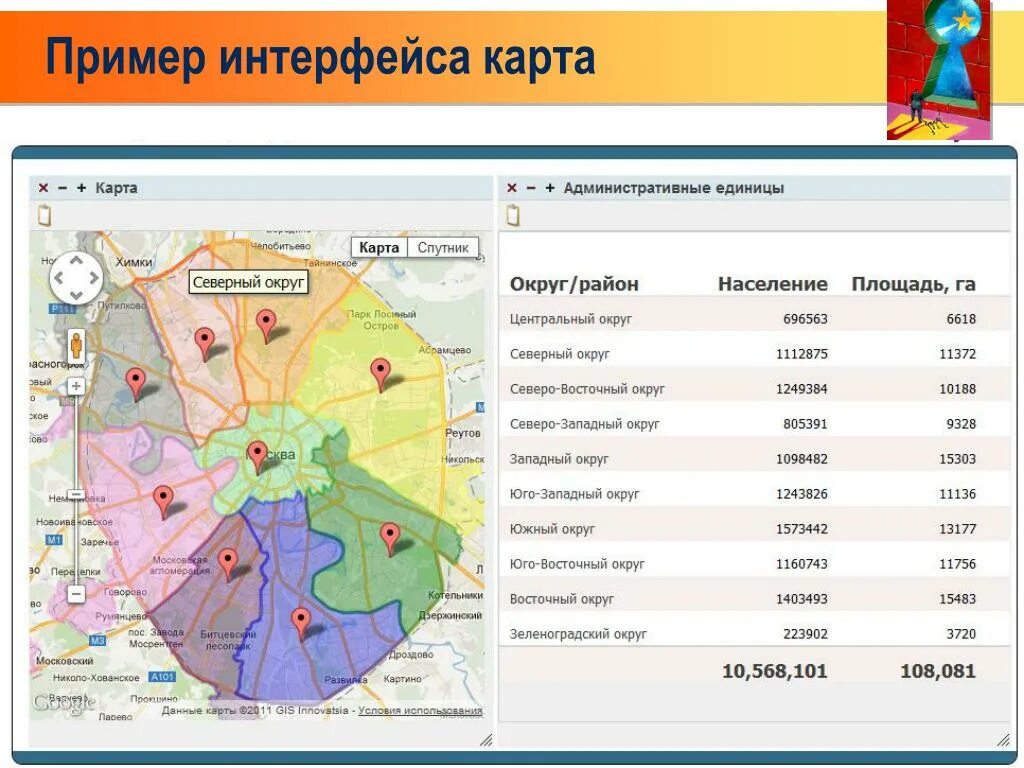The image size is (1024, 768).
Task: Click the resize handle of the Карта panel
Action: click(x=486, y=739)
